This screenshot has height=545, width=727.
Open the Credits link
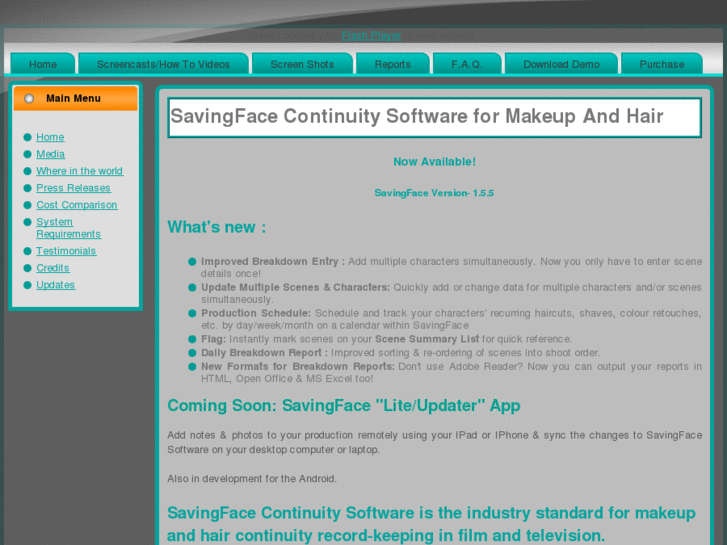tap(53, 268)
